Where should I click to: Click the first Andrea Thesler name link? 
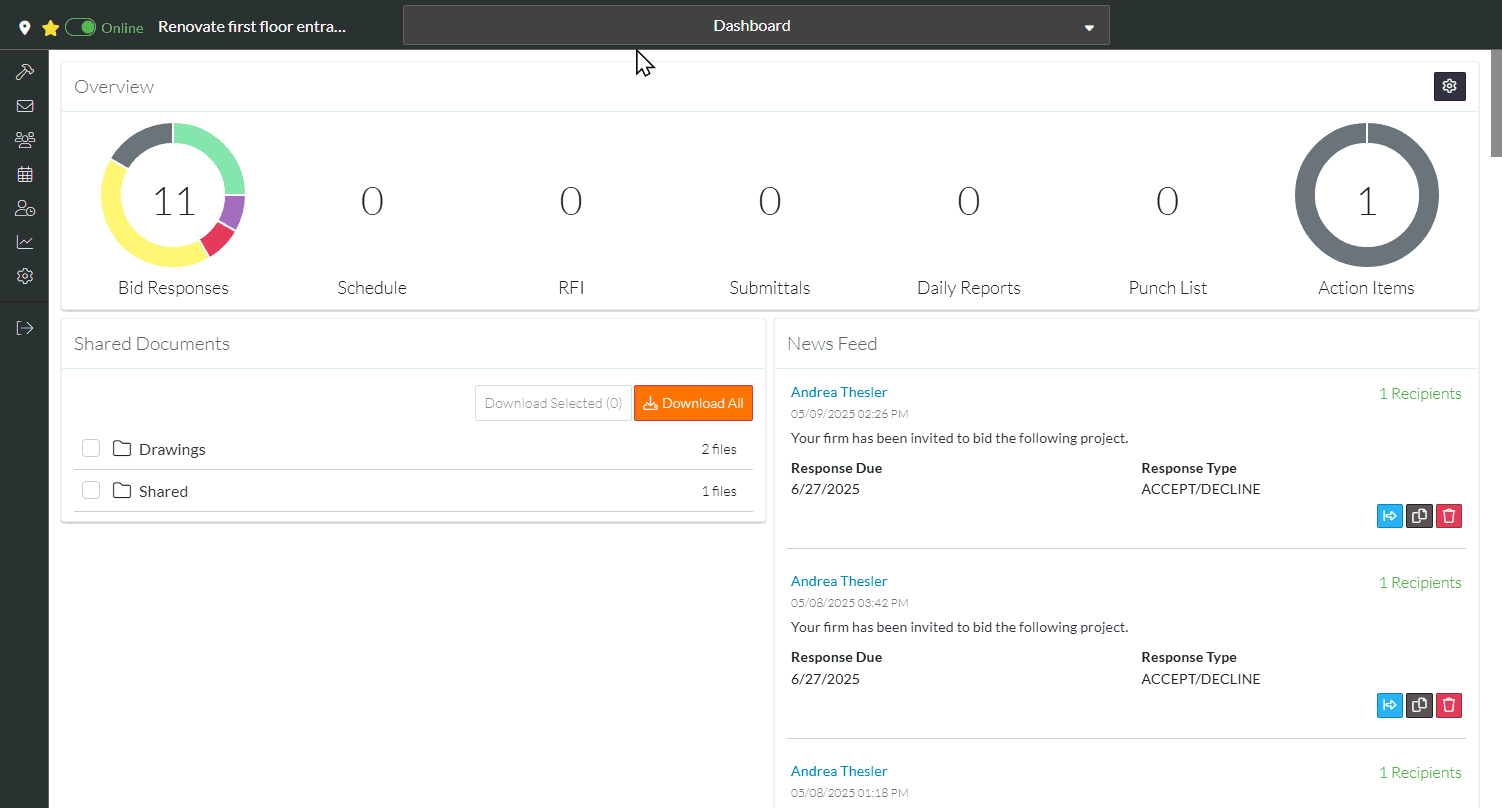838,392
